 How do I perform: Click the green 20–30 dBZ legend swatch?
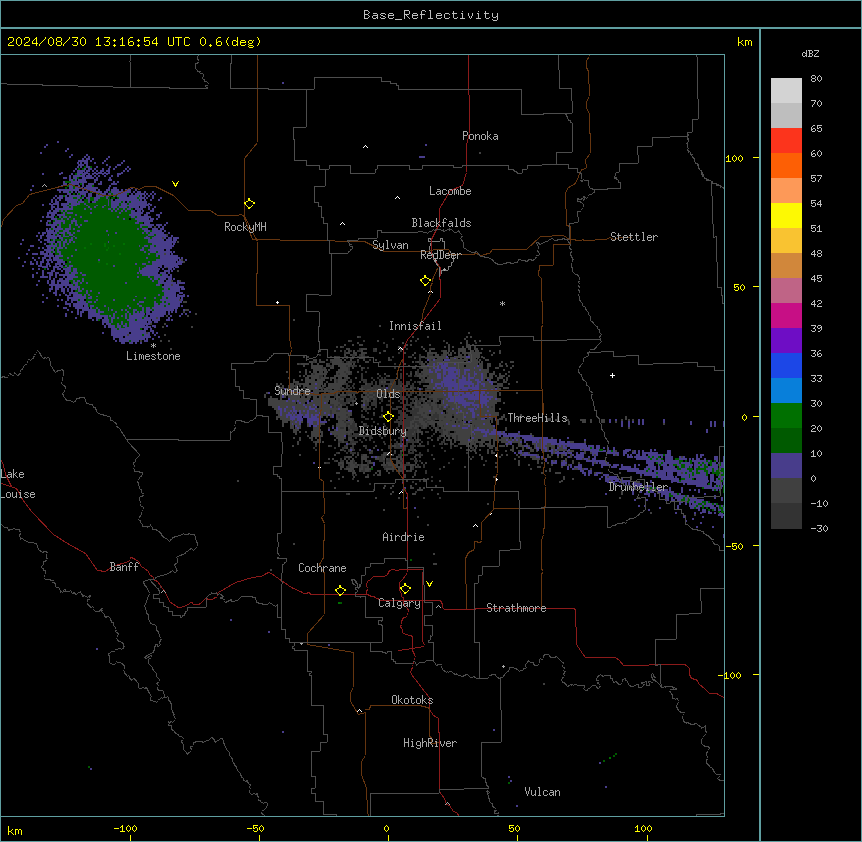pyautogui.click(x=786, y=416)
